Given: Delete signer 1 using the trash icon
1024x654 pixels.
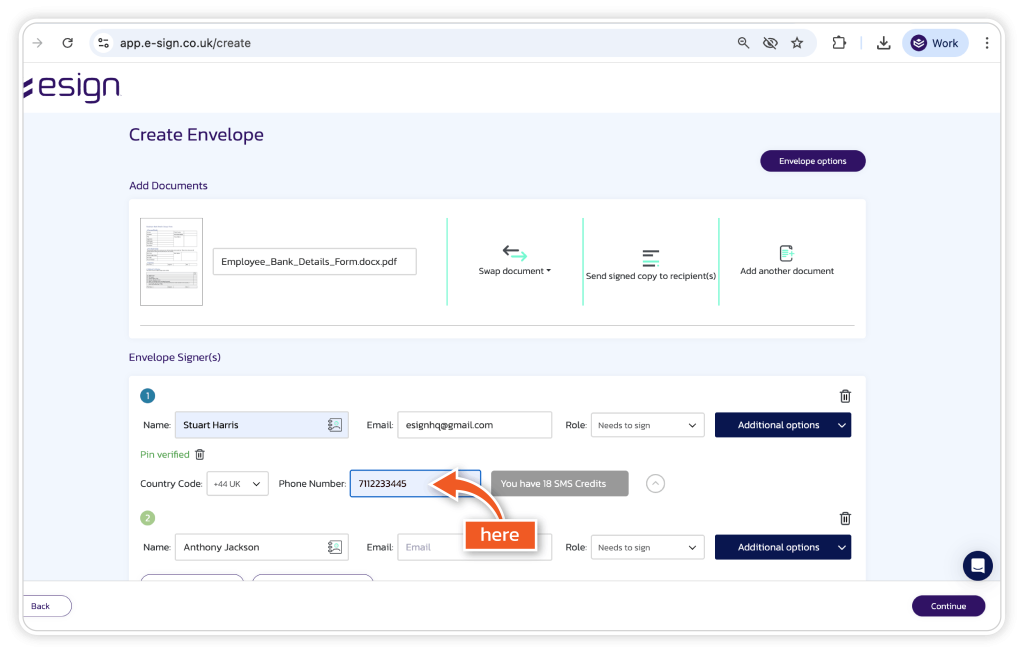Looking at the screenshot, I should (845, 396).
